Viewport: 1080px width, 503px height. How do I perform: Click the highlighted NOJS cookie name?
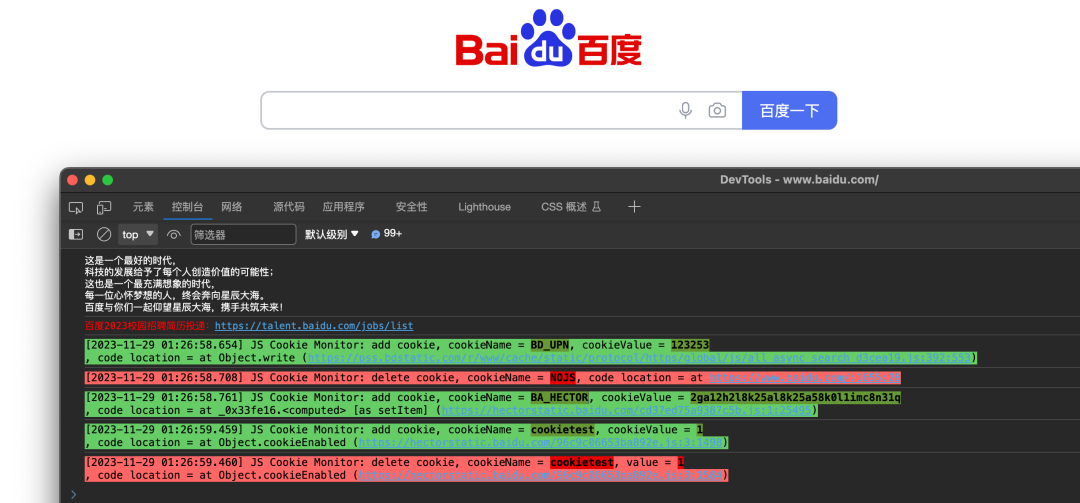[563, 378]
